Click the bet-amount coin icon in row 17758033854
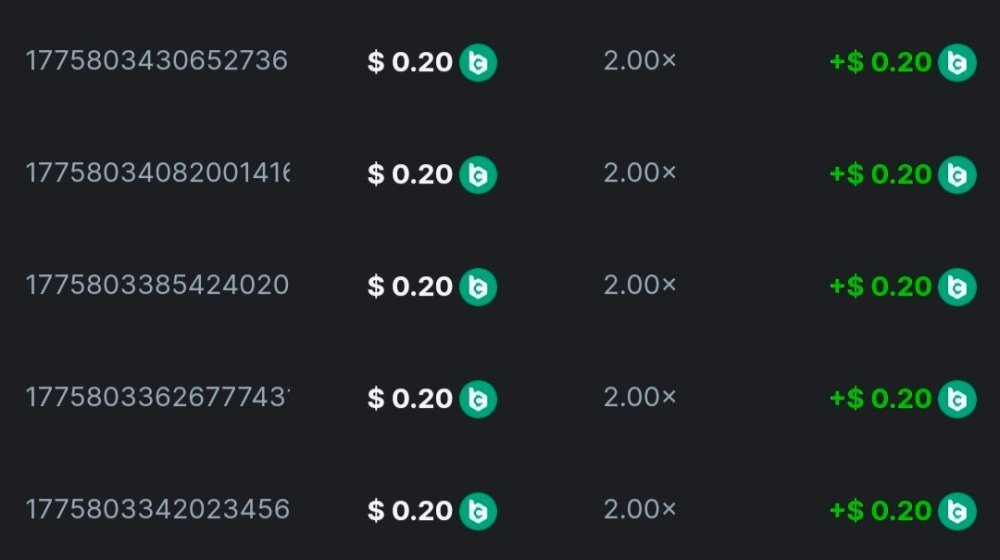The width and height of the screenshot is (1000, 560). pos(478,287)
